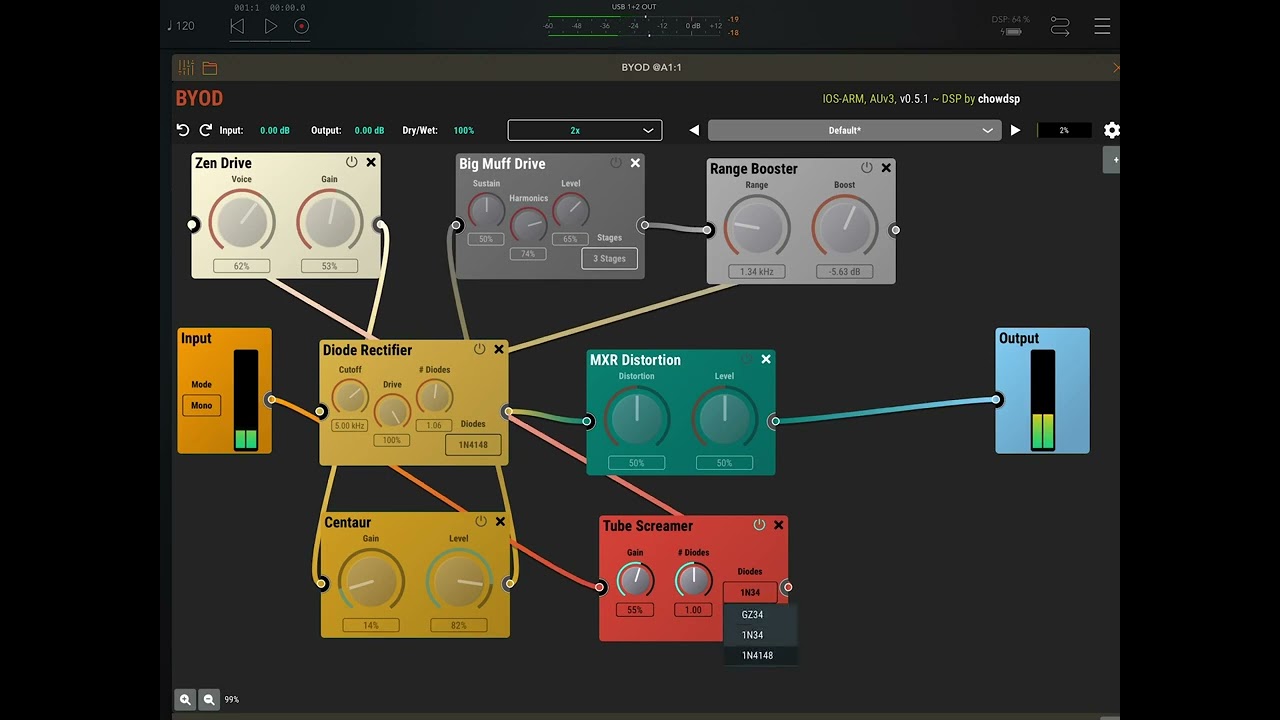The width and height of the screenshot is (1280, 720).
Task: Toggle Zen Drive power button
Action: pos(352,162)
